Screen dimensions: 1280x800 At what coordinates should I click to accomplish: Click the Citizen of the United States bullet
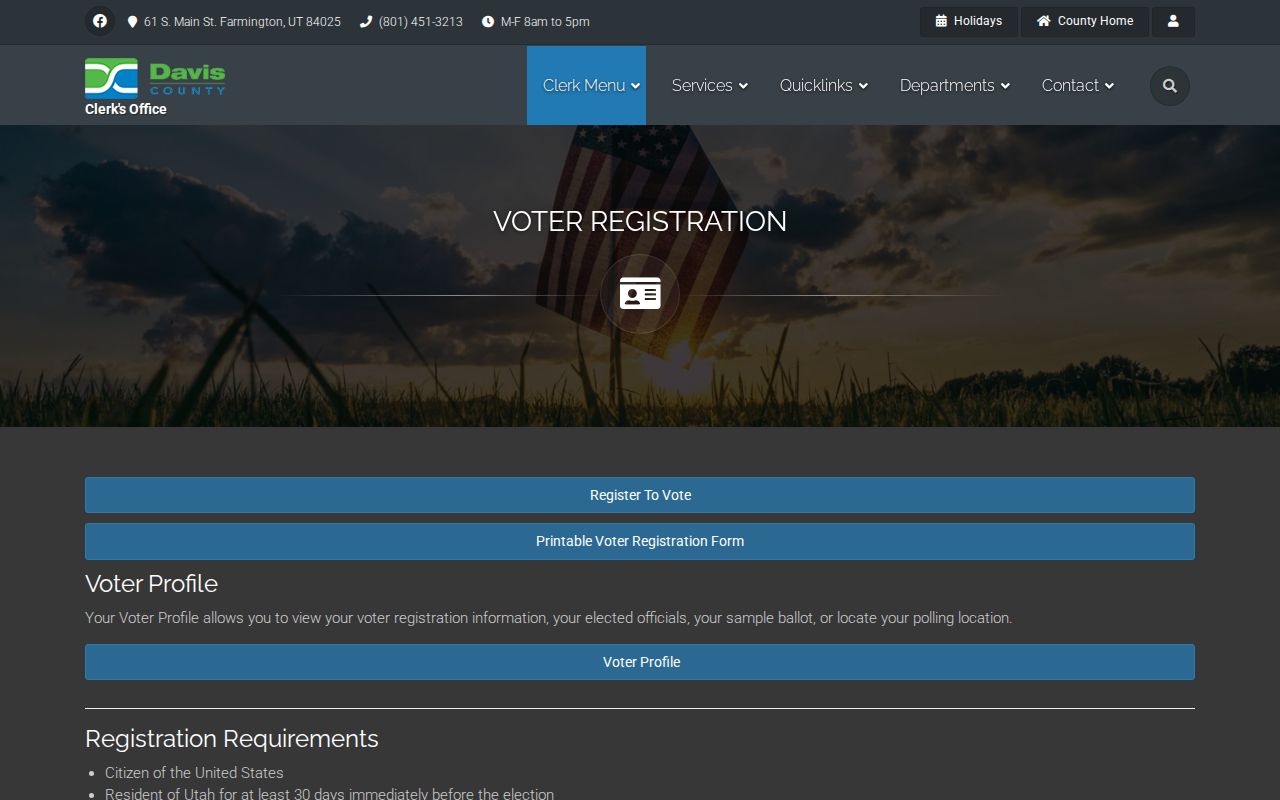click(x=194, y=773)
